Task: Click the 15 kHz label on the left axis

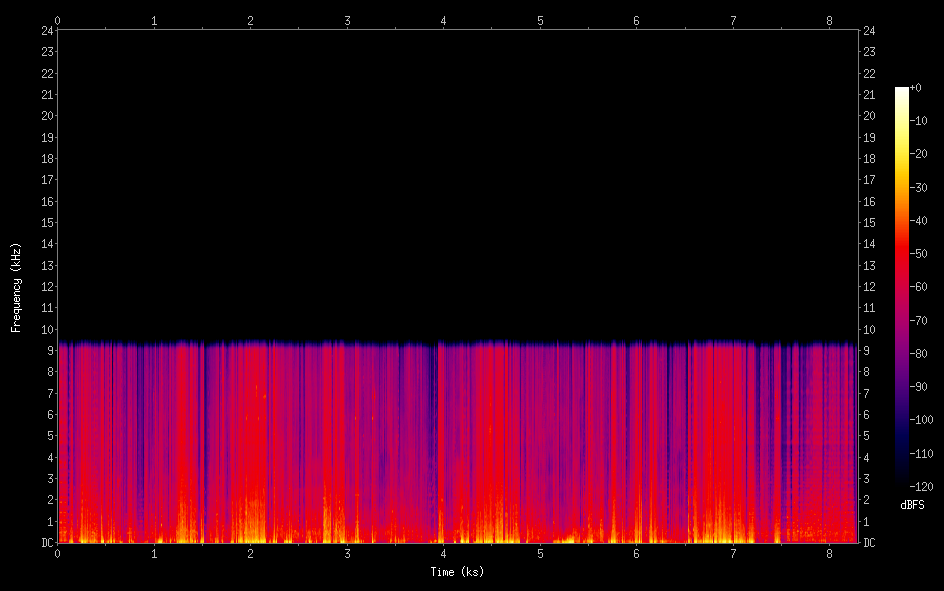Action: pos(47,223)
